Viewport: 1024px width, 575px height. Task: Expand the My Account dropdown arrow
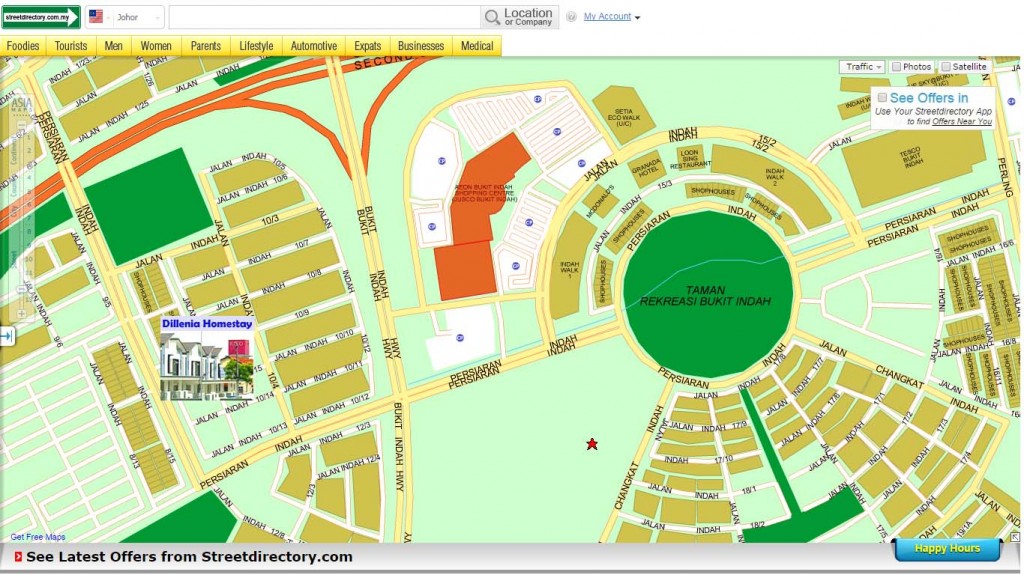coord(637,18)
